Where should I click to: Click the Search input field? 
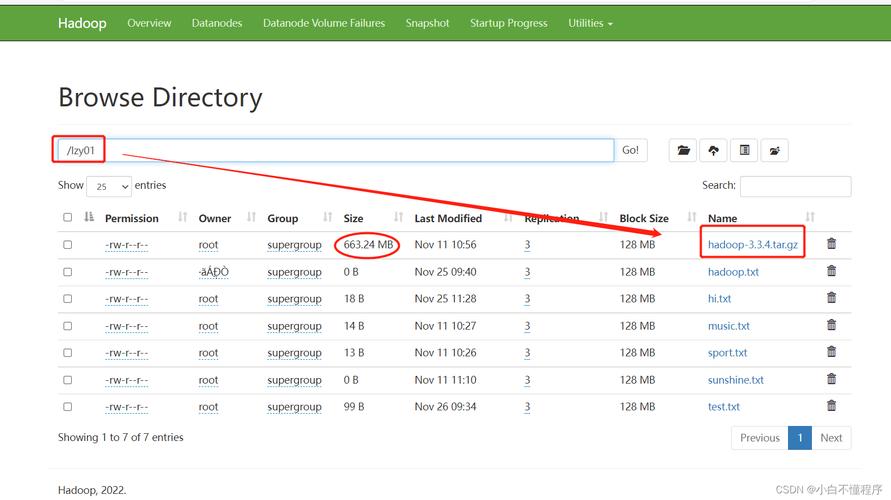pos(795,186)
